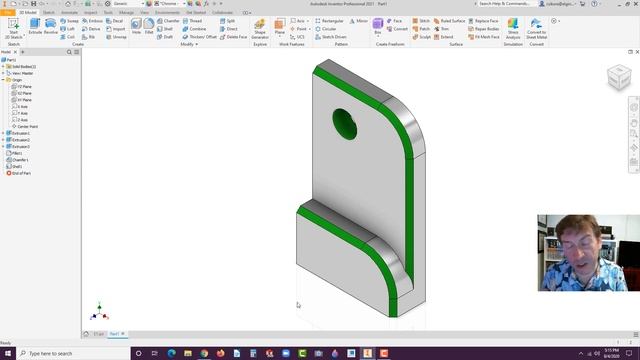The image size is (640, 360).
Task: Select the Rectangular pattern tool
Action: click(x=329, y=21)
